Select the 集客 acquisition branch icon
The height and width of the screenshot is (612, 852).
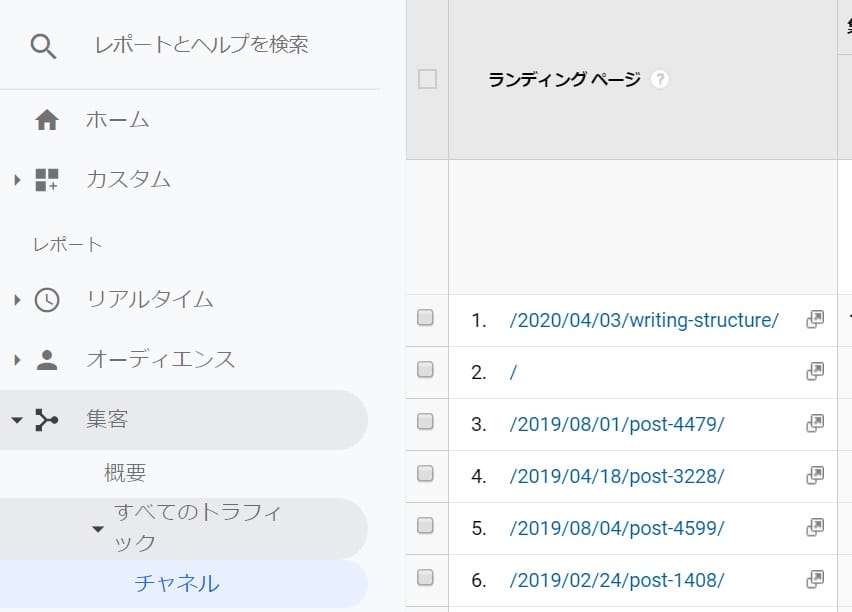pos(46,419)
